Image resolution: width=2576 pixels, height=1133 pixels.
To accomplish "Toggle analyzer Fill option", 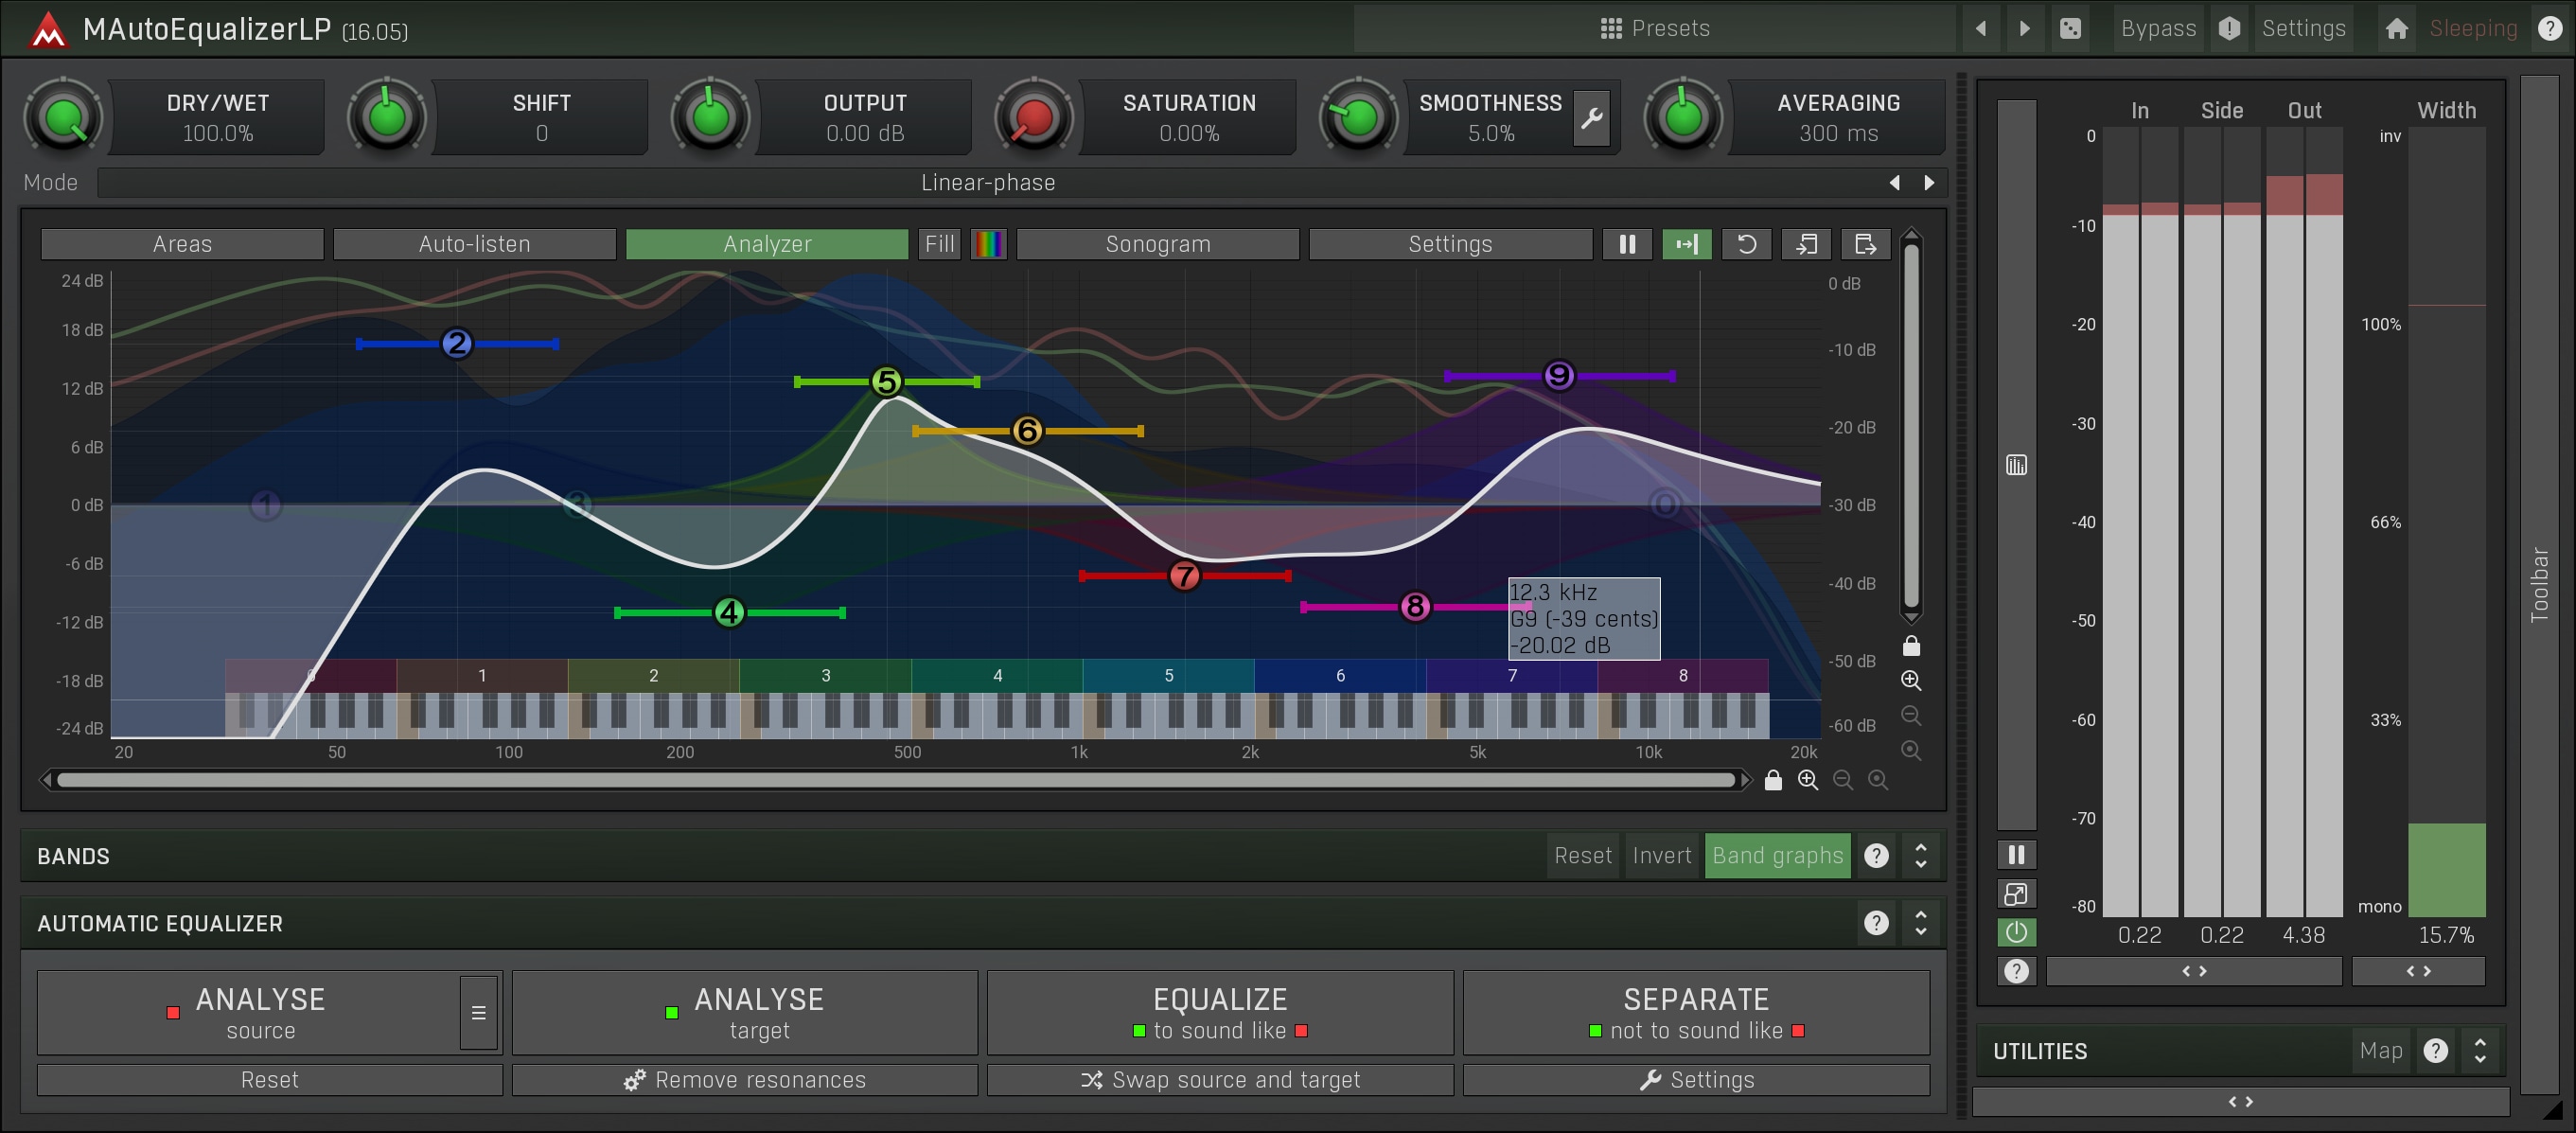I will [939, 244].
